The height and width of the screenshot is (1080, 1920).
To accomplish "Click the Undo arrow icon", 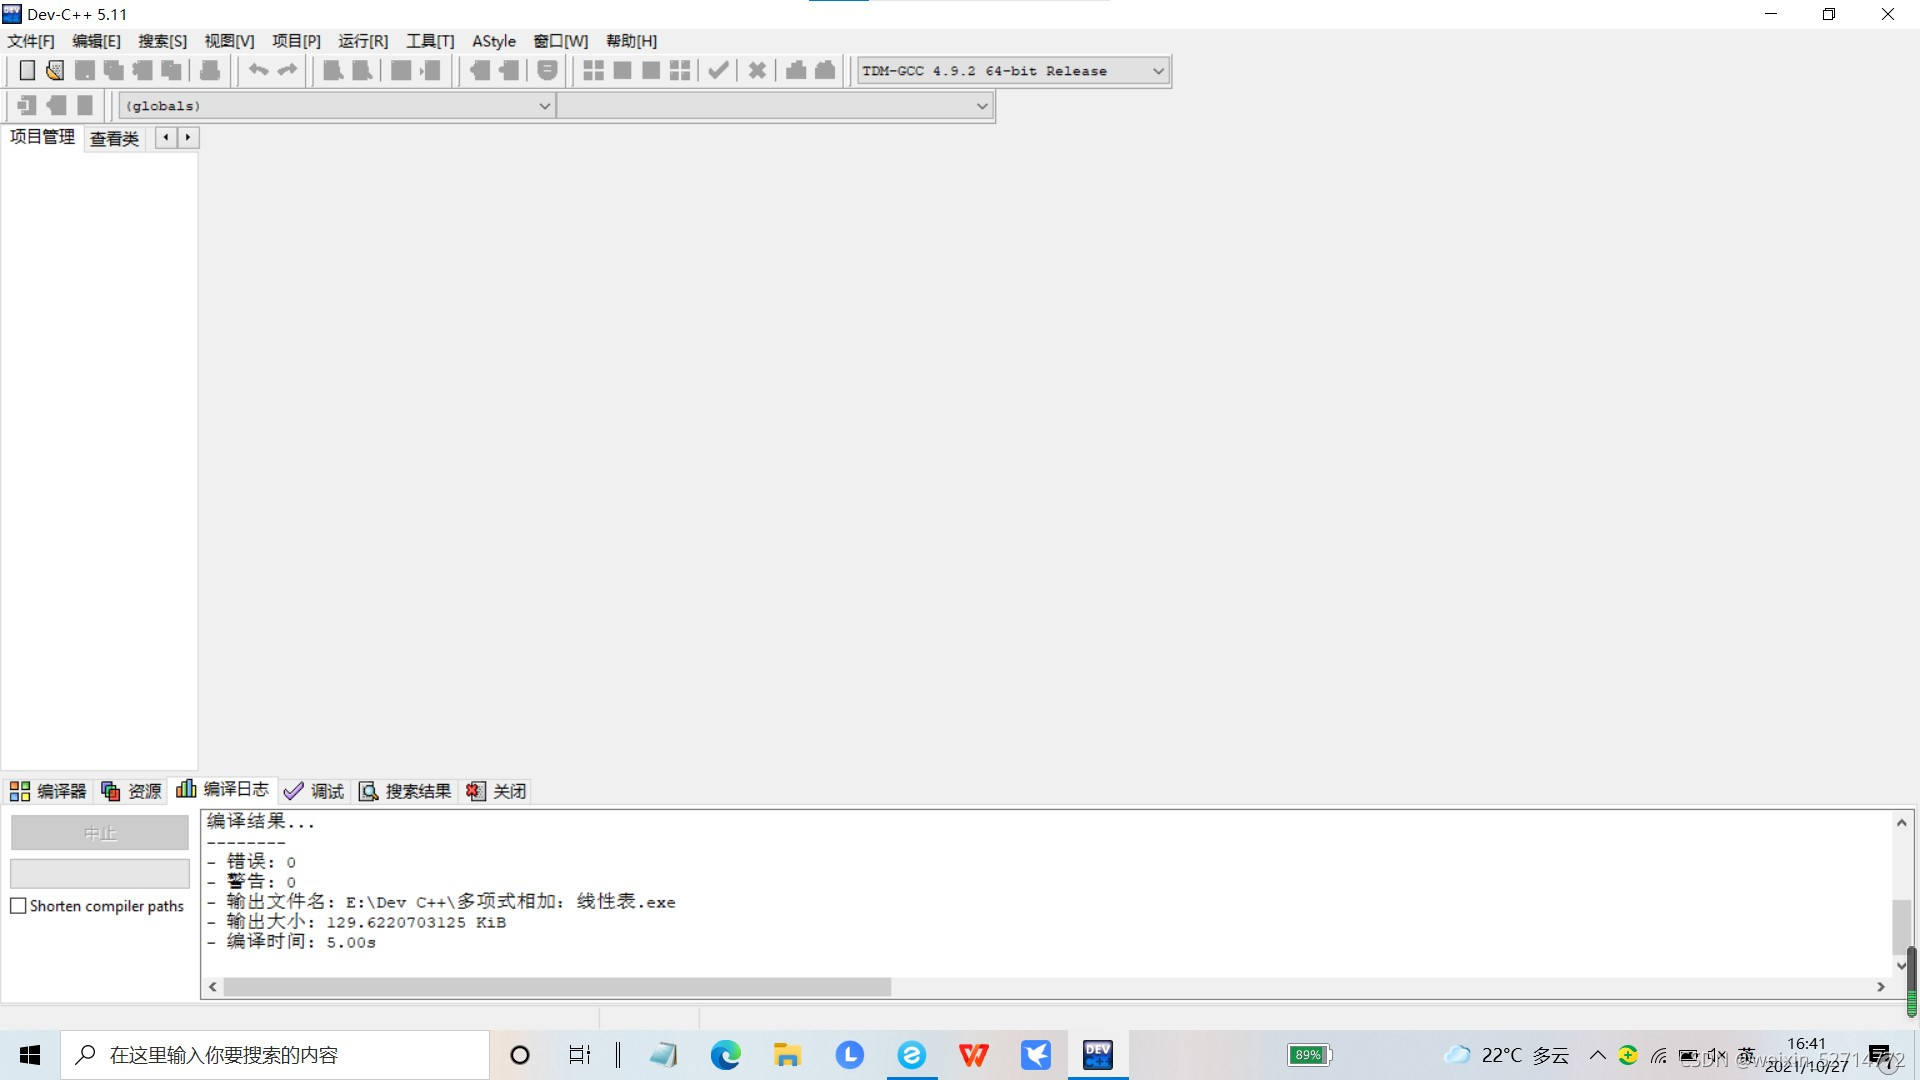I will click(x=258, y=70).
